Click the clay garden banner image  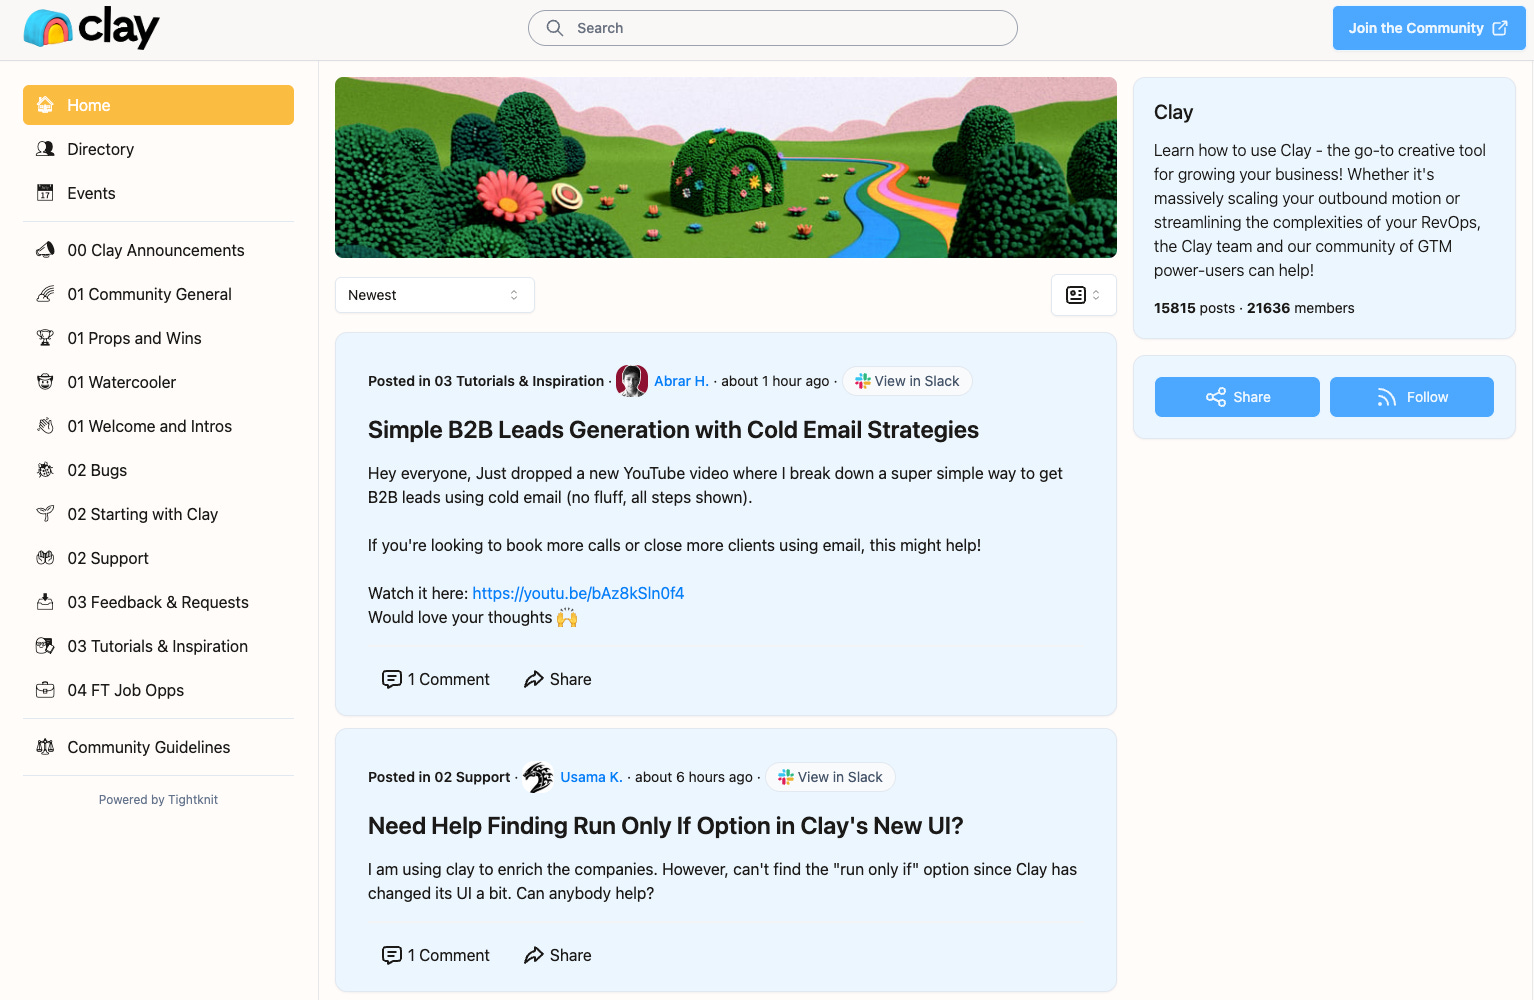click(726, 168)
